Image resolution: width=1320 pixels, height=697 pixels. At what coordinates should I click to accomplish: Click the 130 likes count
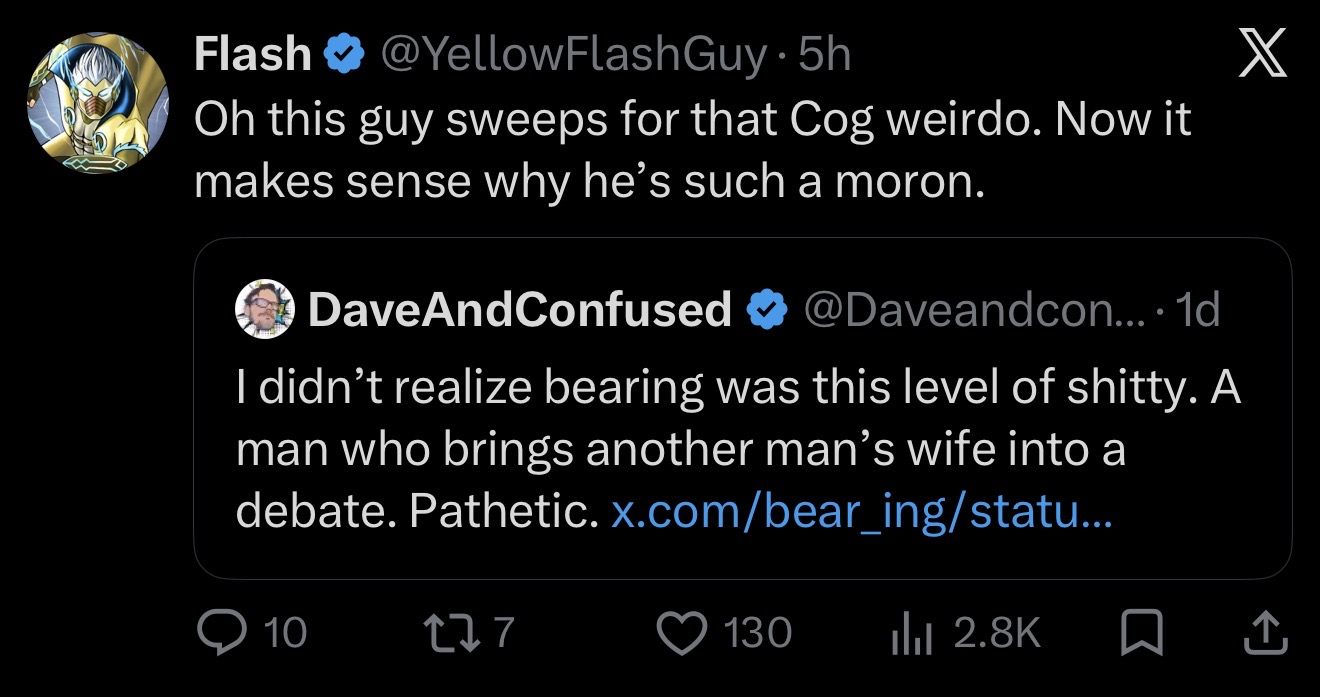point(757,633)
